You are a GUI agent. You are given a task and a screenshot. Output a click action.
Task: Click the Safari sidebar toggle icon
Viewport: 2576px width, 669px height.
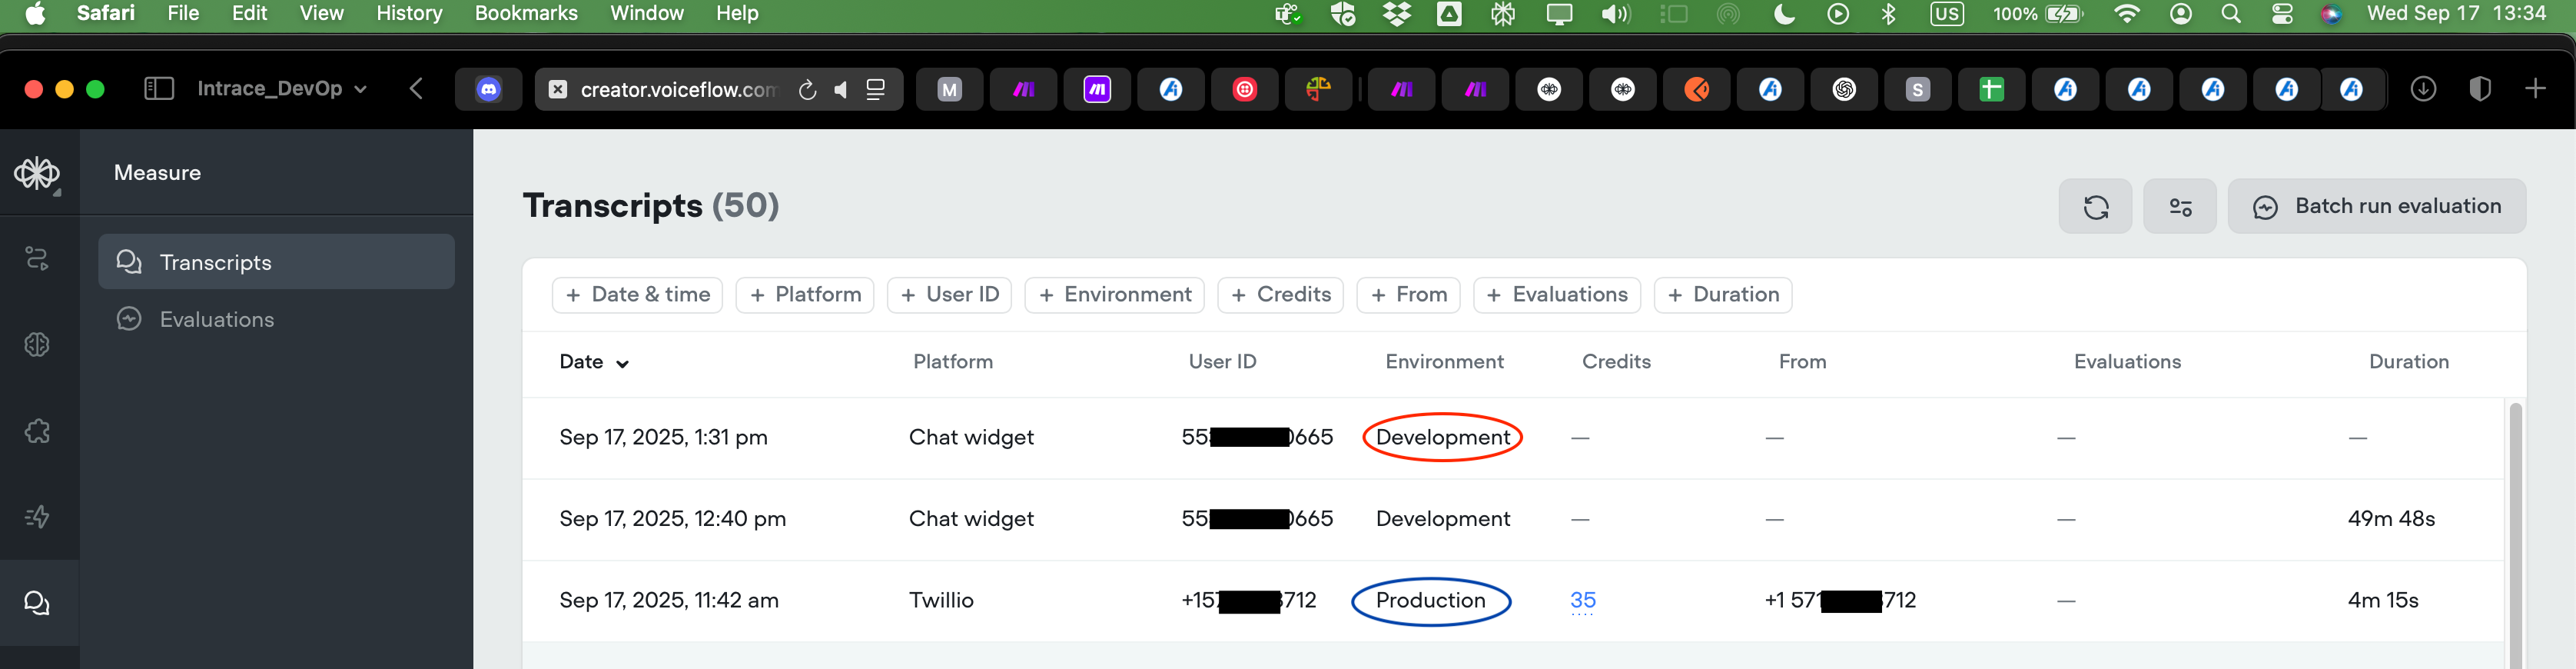pyautogui.click(x=159, y=89)
